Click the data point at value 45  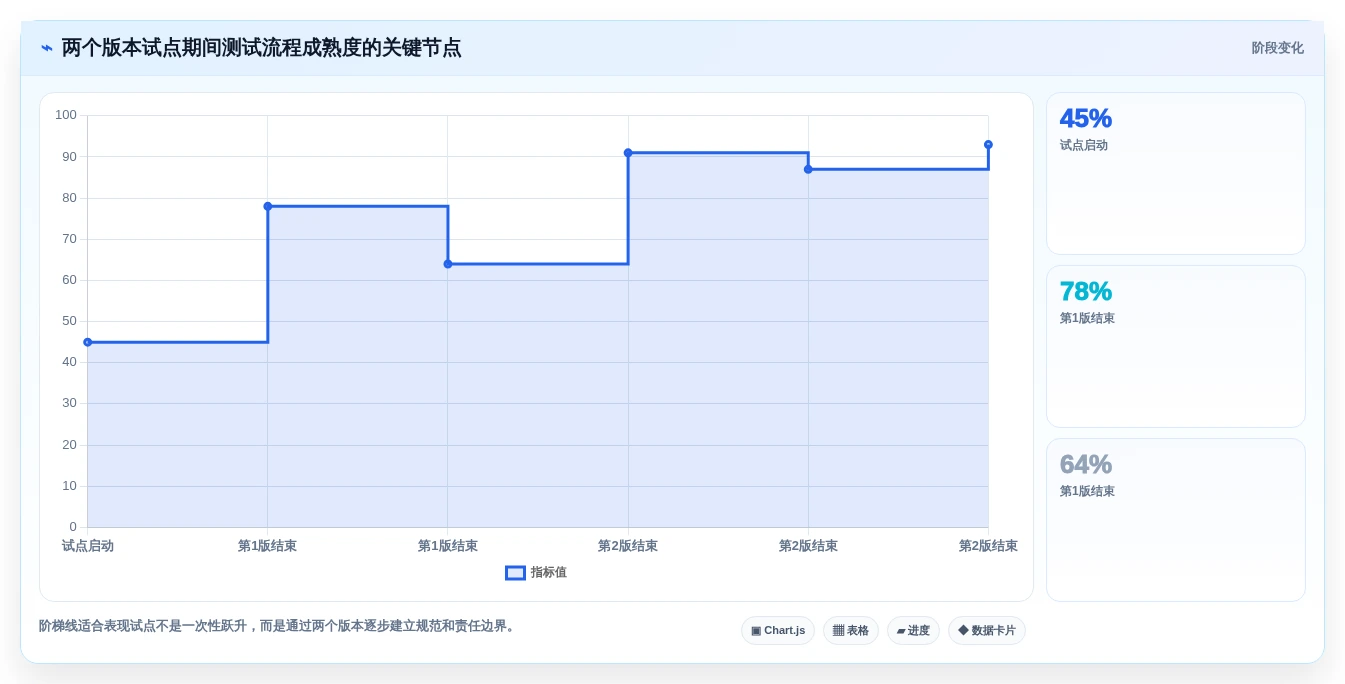87,342
